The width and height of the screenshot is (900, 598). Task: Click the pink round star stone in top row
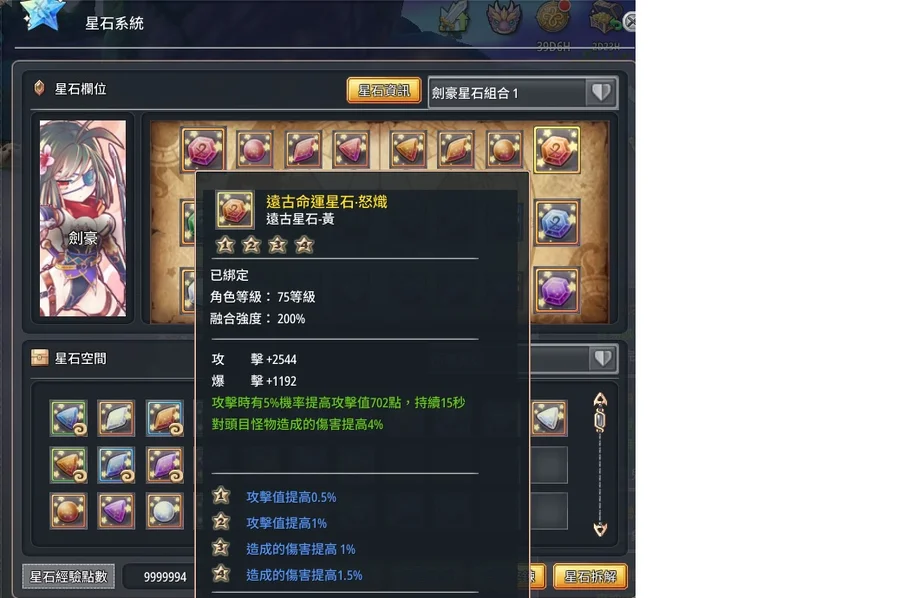pyautogui.click(x=254, y=150)
